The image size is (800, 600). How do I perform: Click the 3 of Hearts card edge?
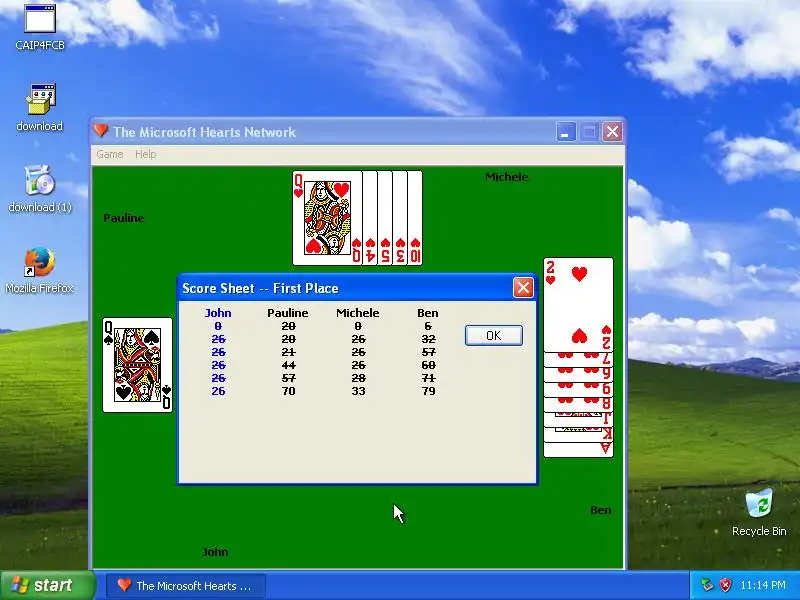(x=399, y=218)
